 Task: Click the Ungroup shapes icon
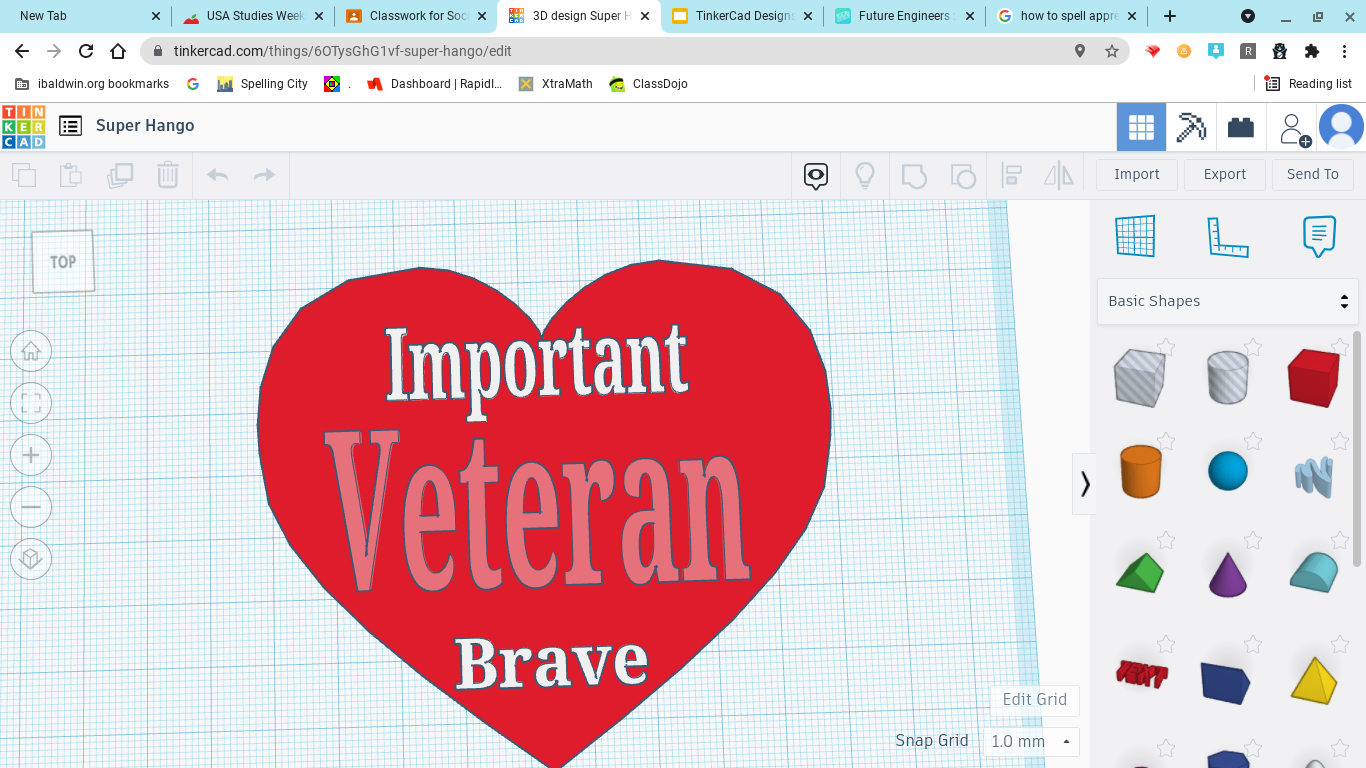[x=962, y=176]
